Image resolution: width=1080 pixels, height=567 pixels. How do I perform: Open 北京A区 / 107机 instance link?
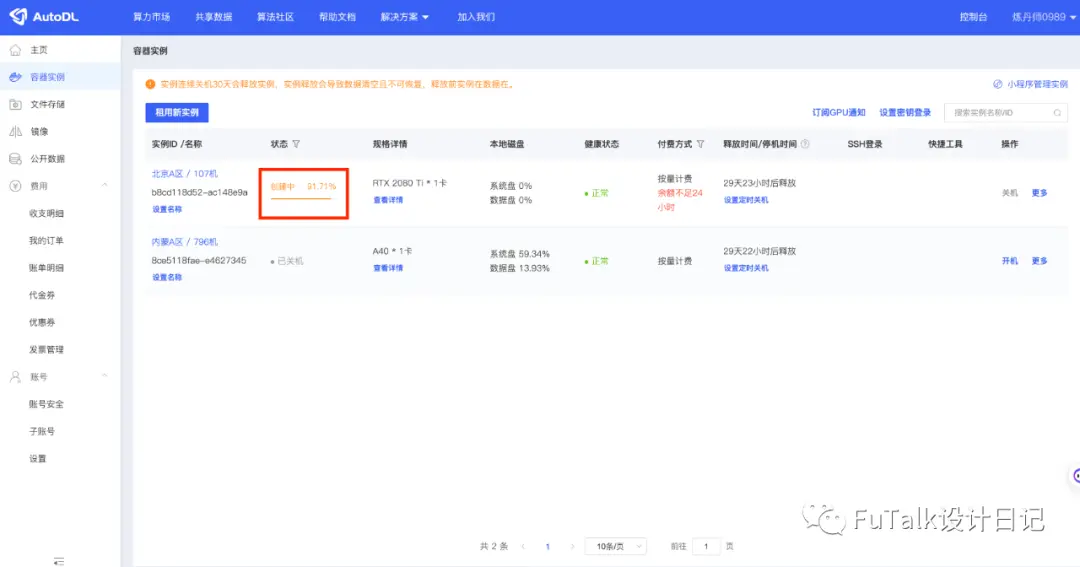click(x=185, y=174)
